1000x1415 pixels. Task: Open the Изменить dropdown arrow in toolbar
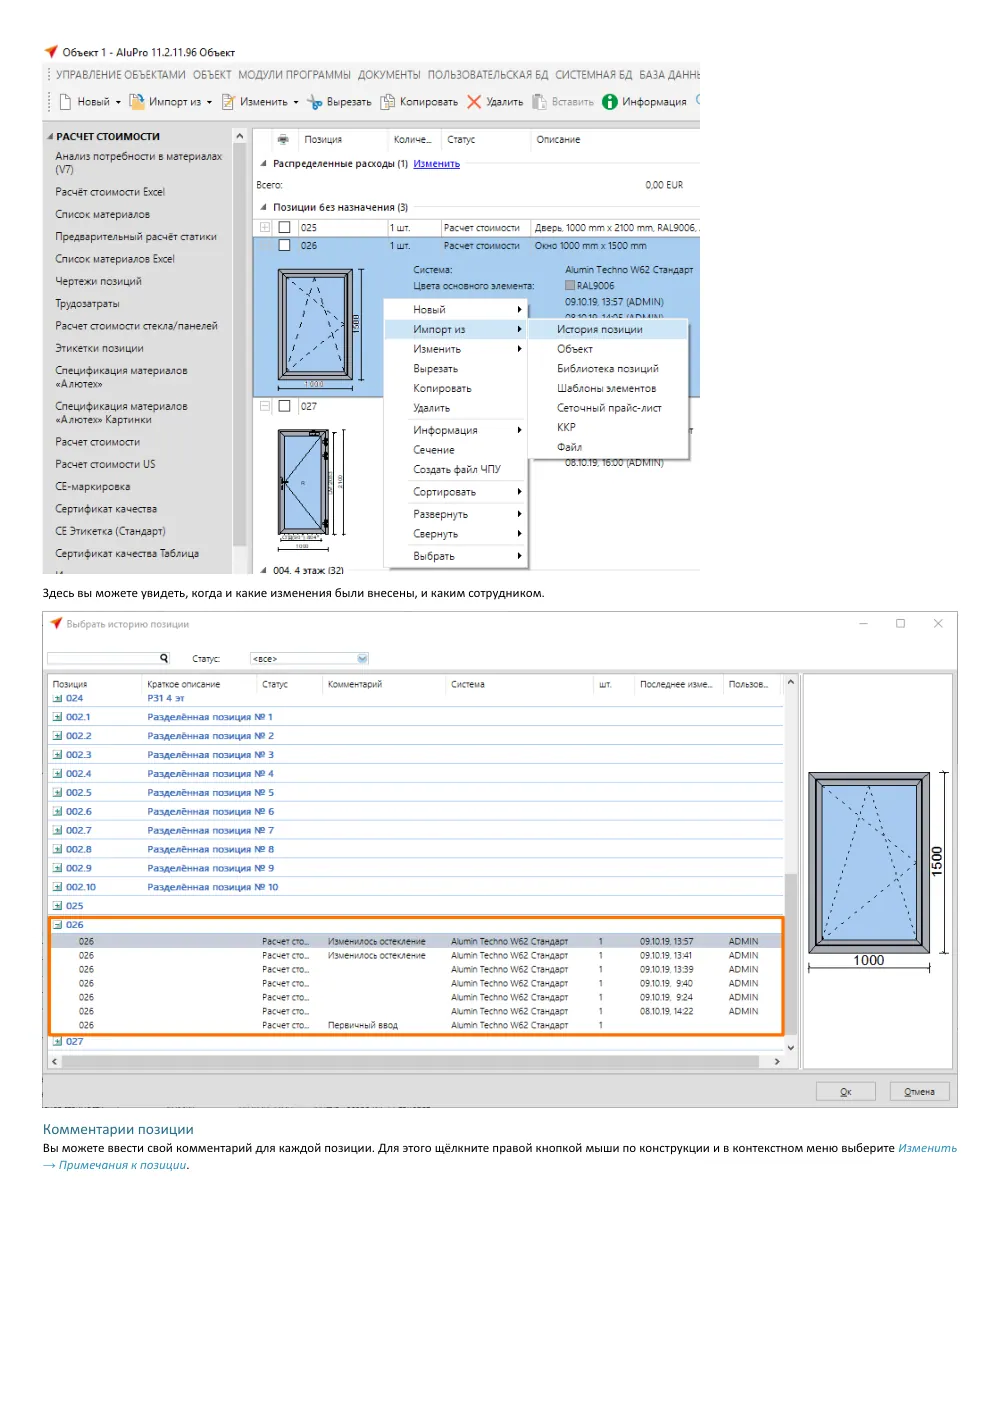pyautogui.click(x=296, y=102)
